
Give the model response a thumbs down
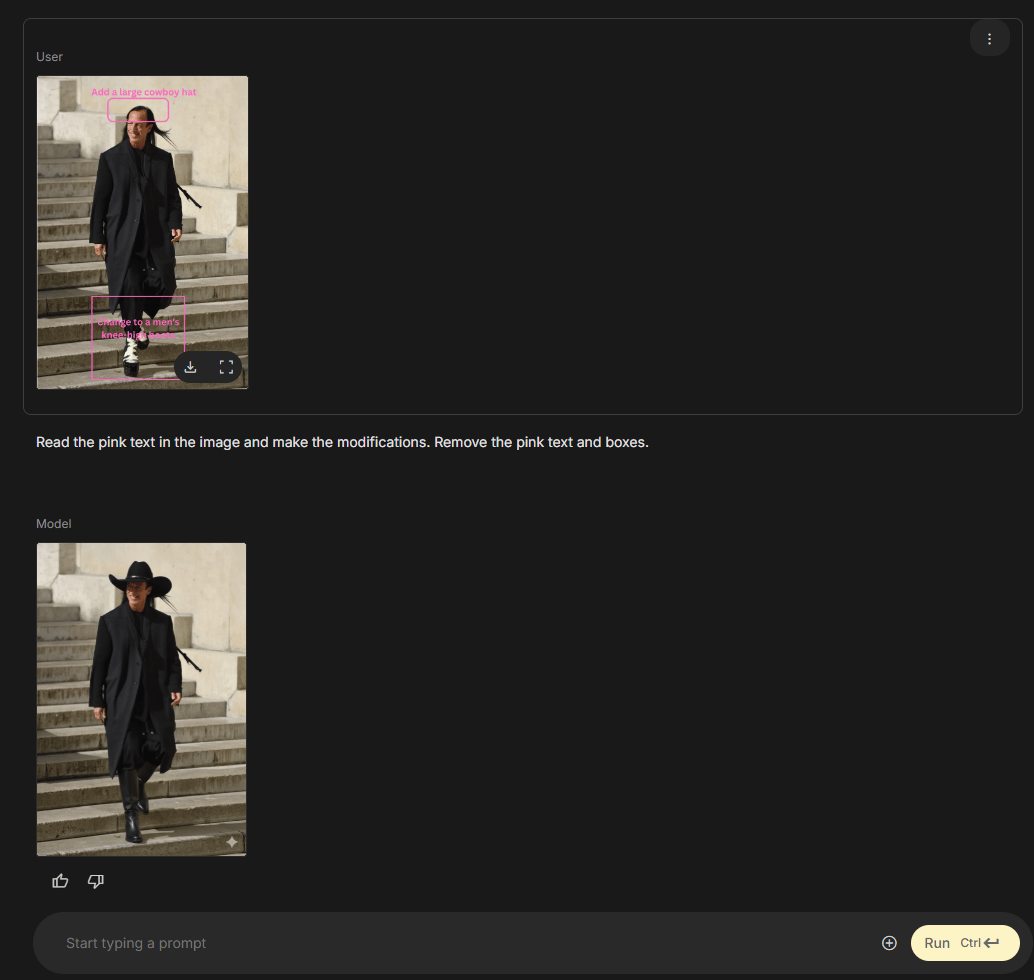tap(96, 881)
